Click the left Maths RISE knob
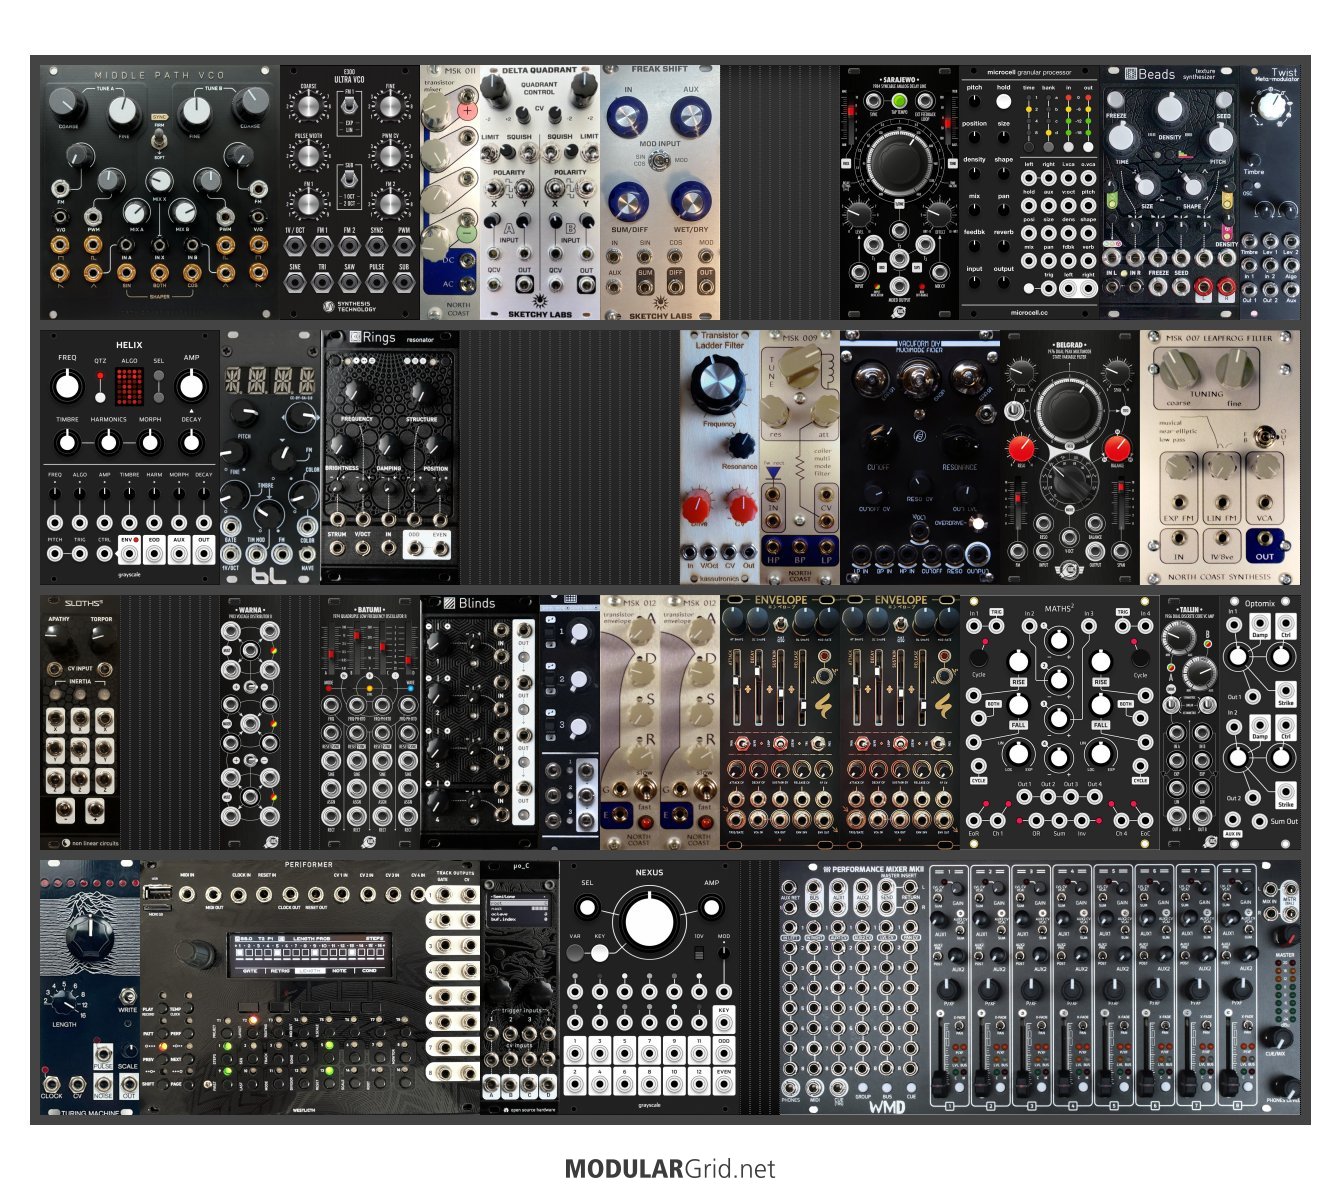 point(1018,662)
